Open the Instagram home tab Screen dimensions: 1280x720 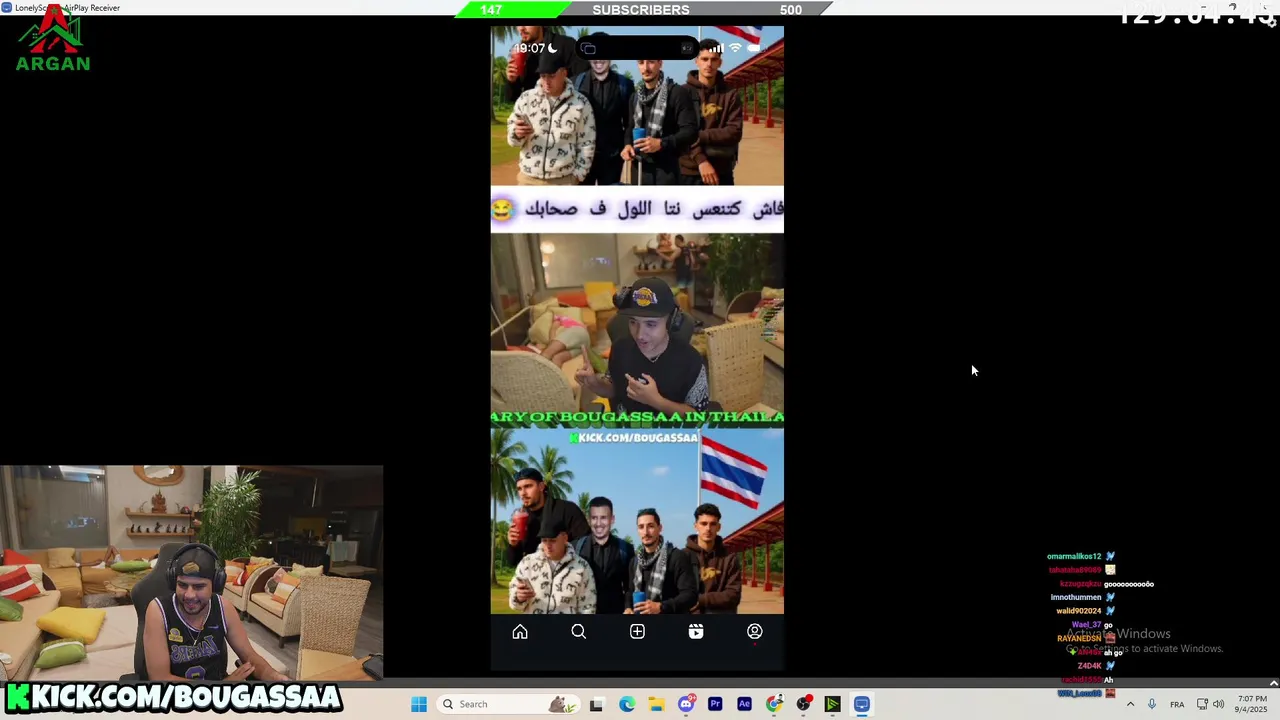[x=520, y=632]
